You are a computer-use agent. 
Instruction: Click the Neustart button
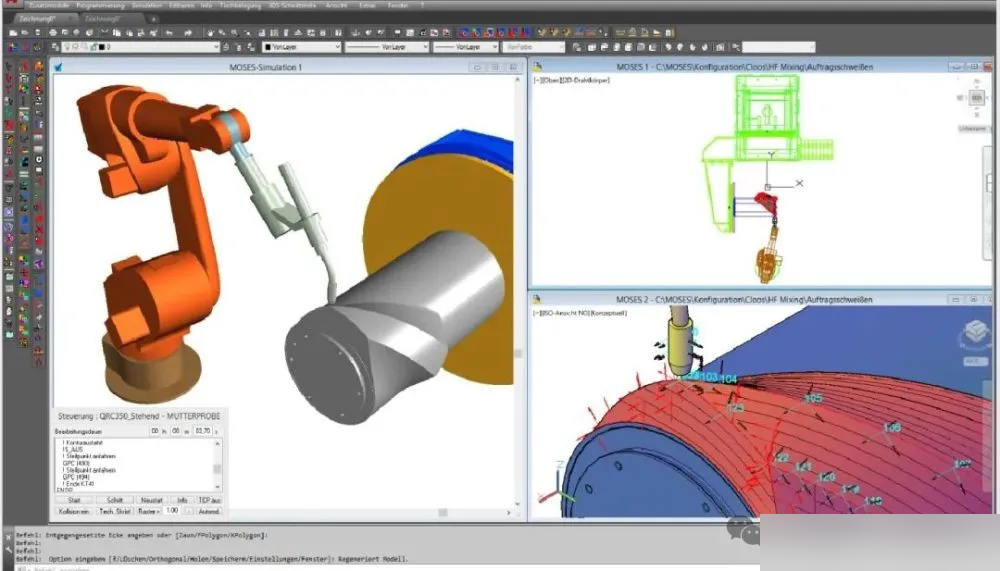152,500
